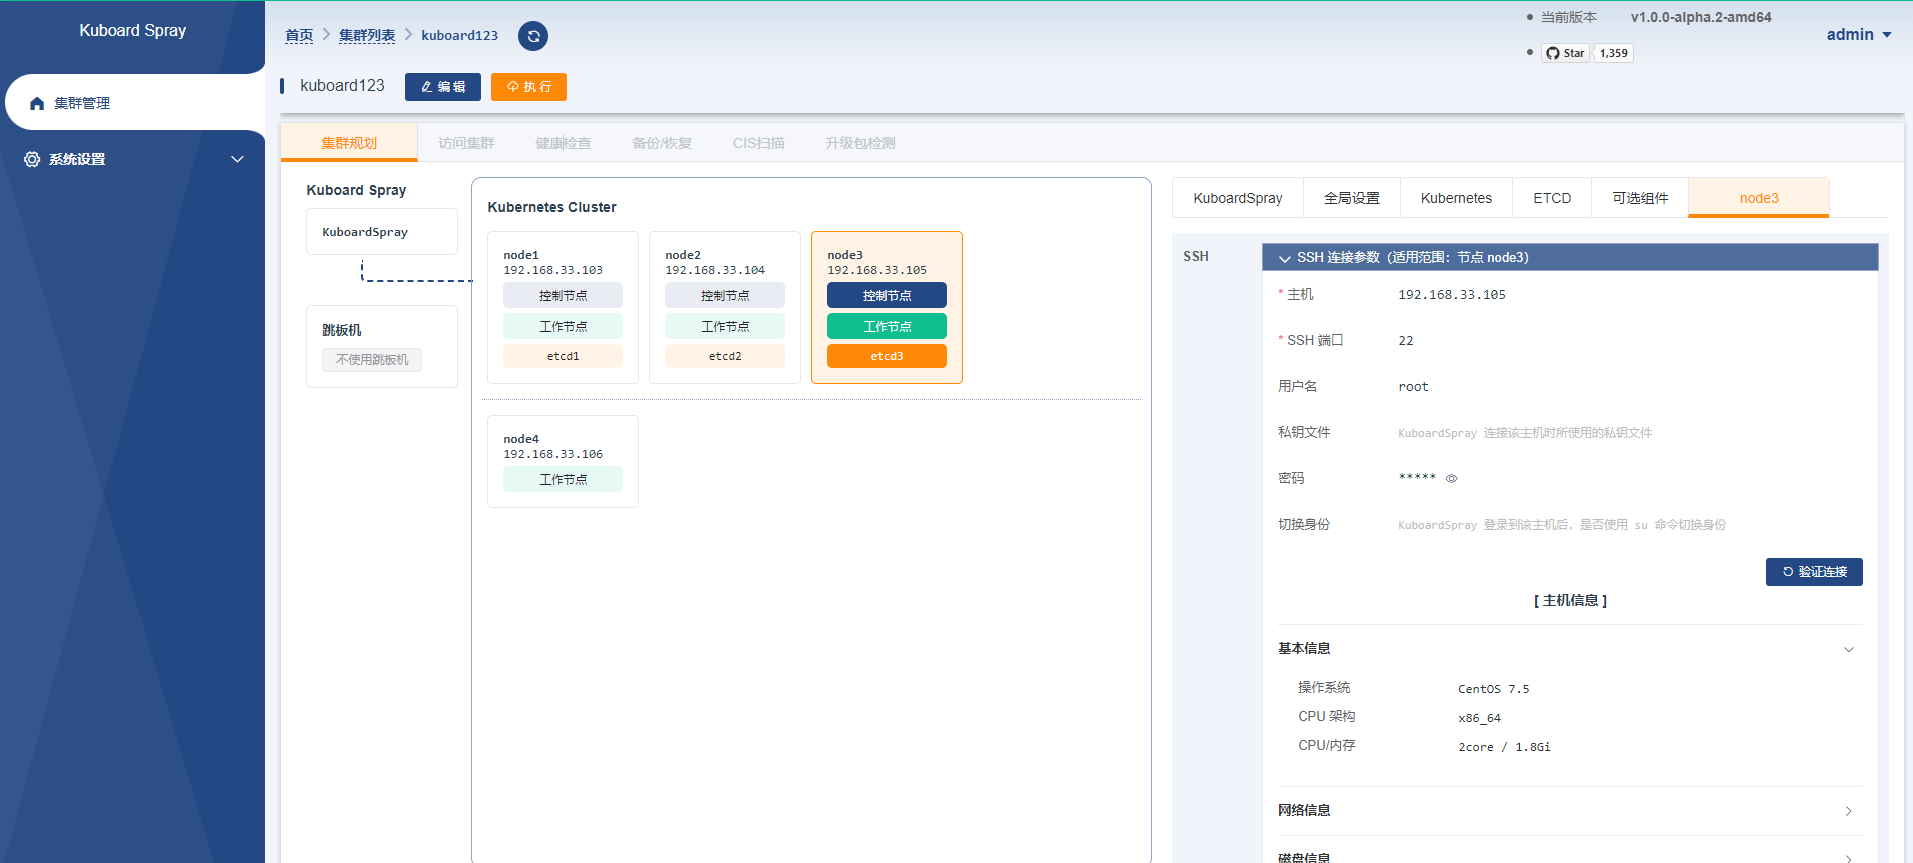
Task: Select the node2 card
Action: click(x=725, y=308)
